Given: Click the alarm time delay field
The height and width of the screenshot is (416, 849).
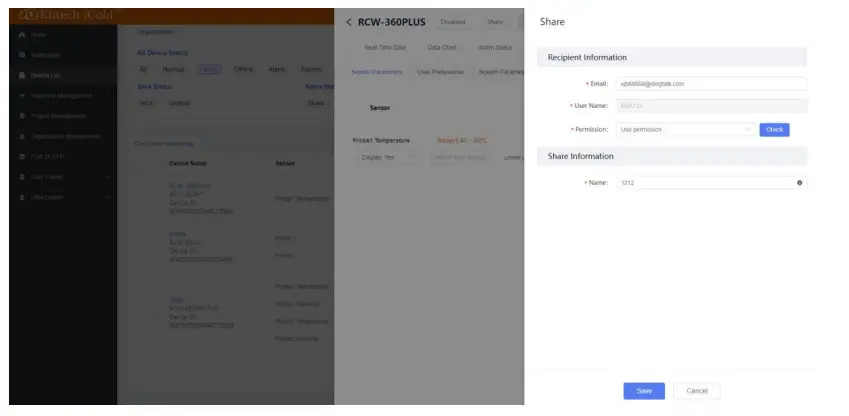Looking at the screenshot, I should 462,158.
